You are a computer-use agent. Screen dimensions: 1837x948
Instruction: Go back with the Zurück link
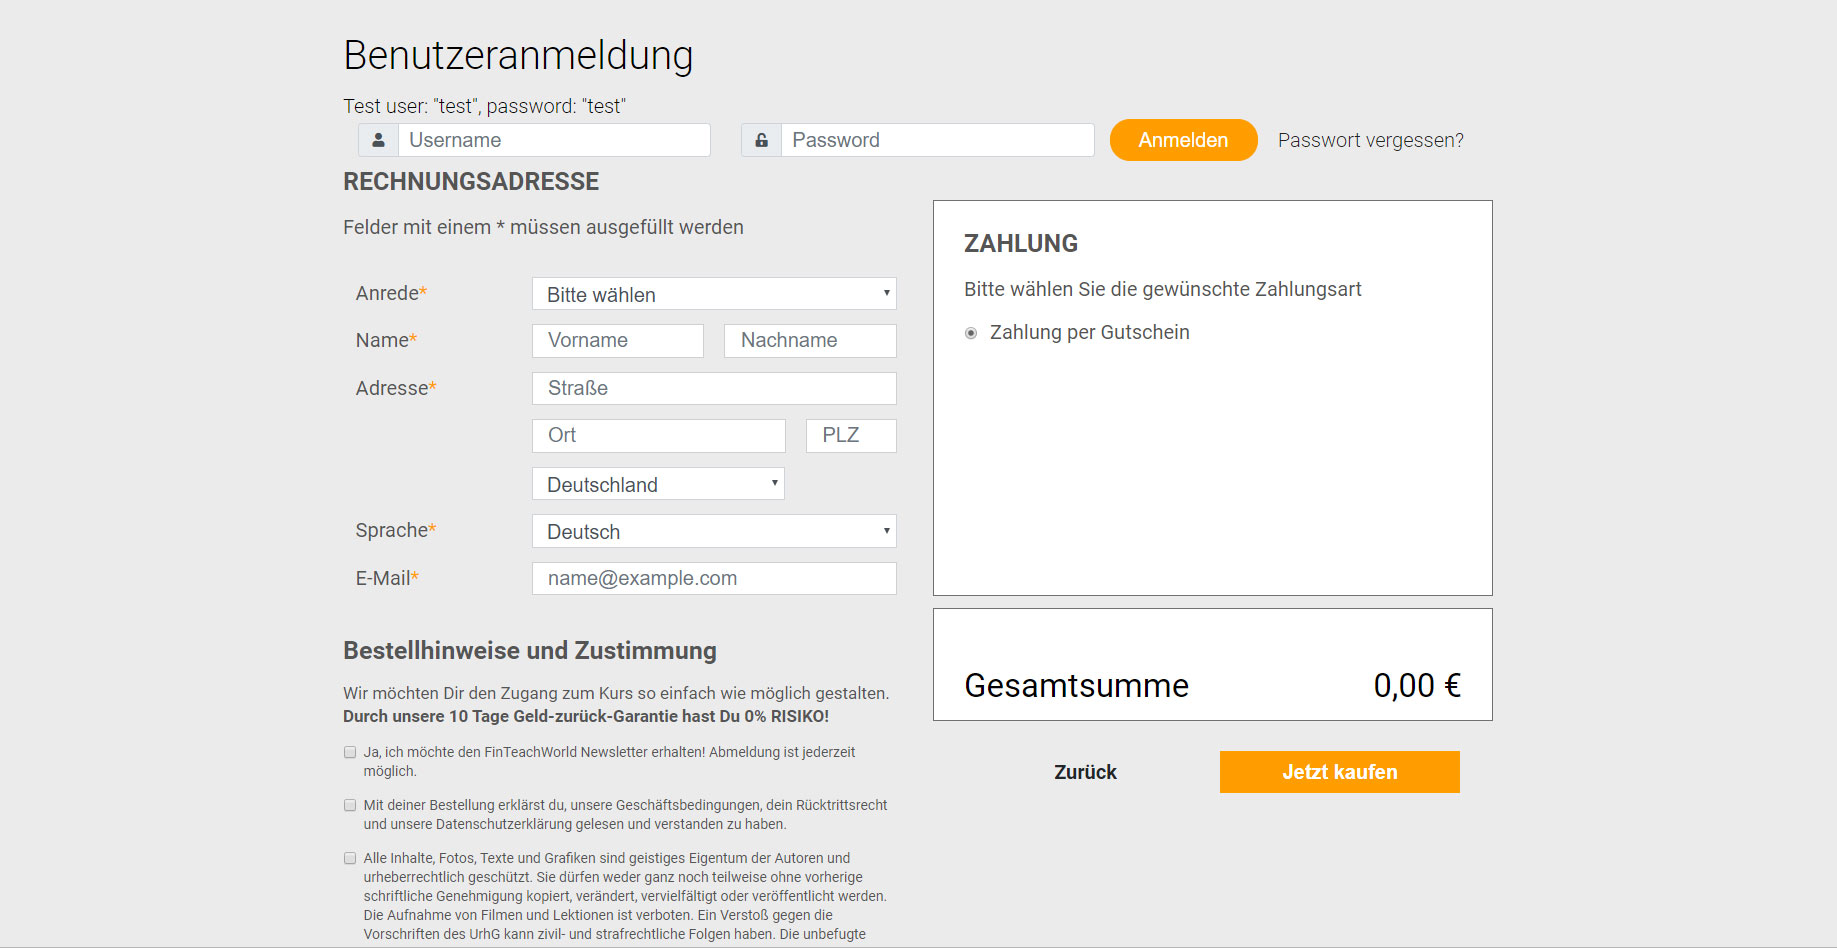click(x=1085, y=772)
